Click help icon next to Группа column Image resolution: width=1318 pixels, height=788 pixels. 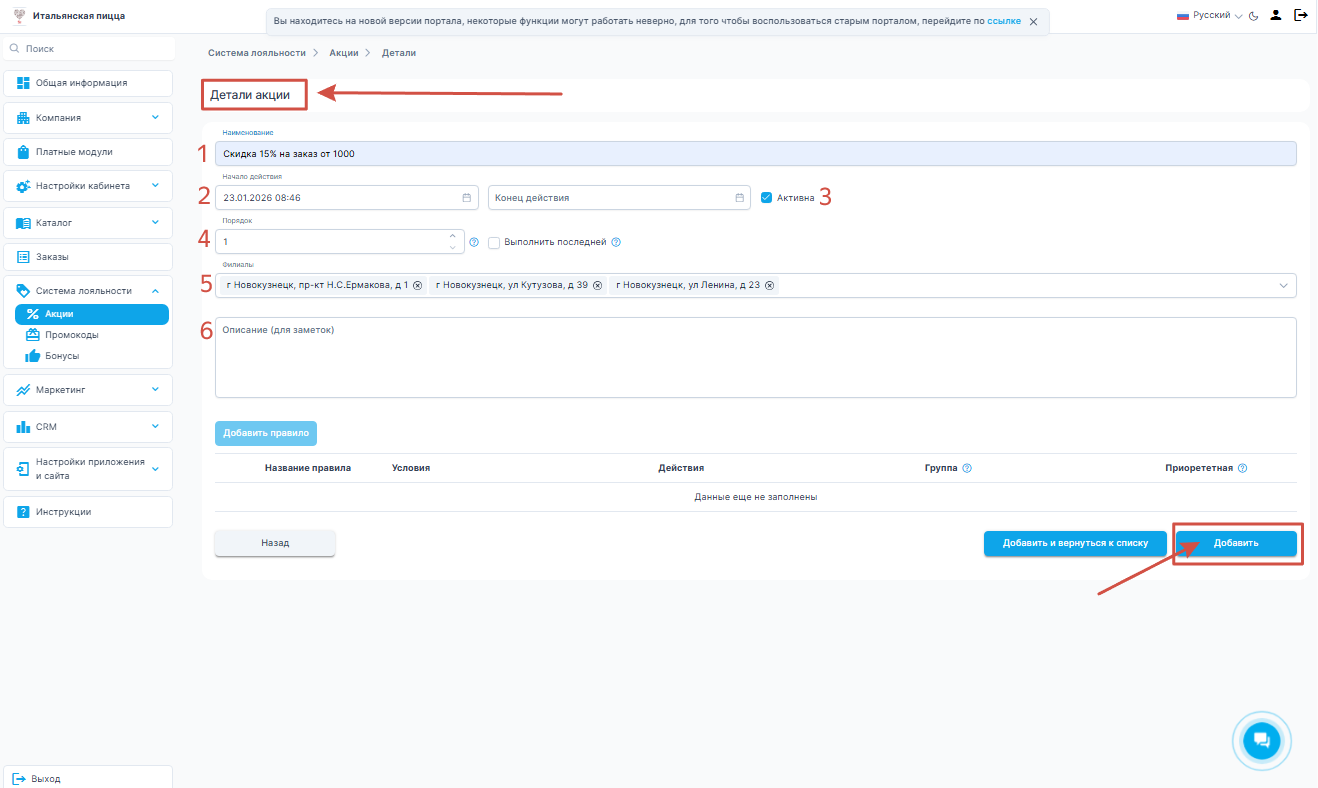(967, 468)
